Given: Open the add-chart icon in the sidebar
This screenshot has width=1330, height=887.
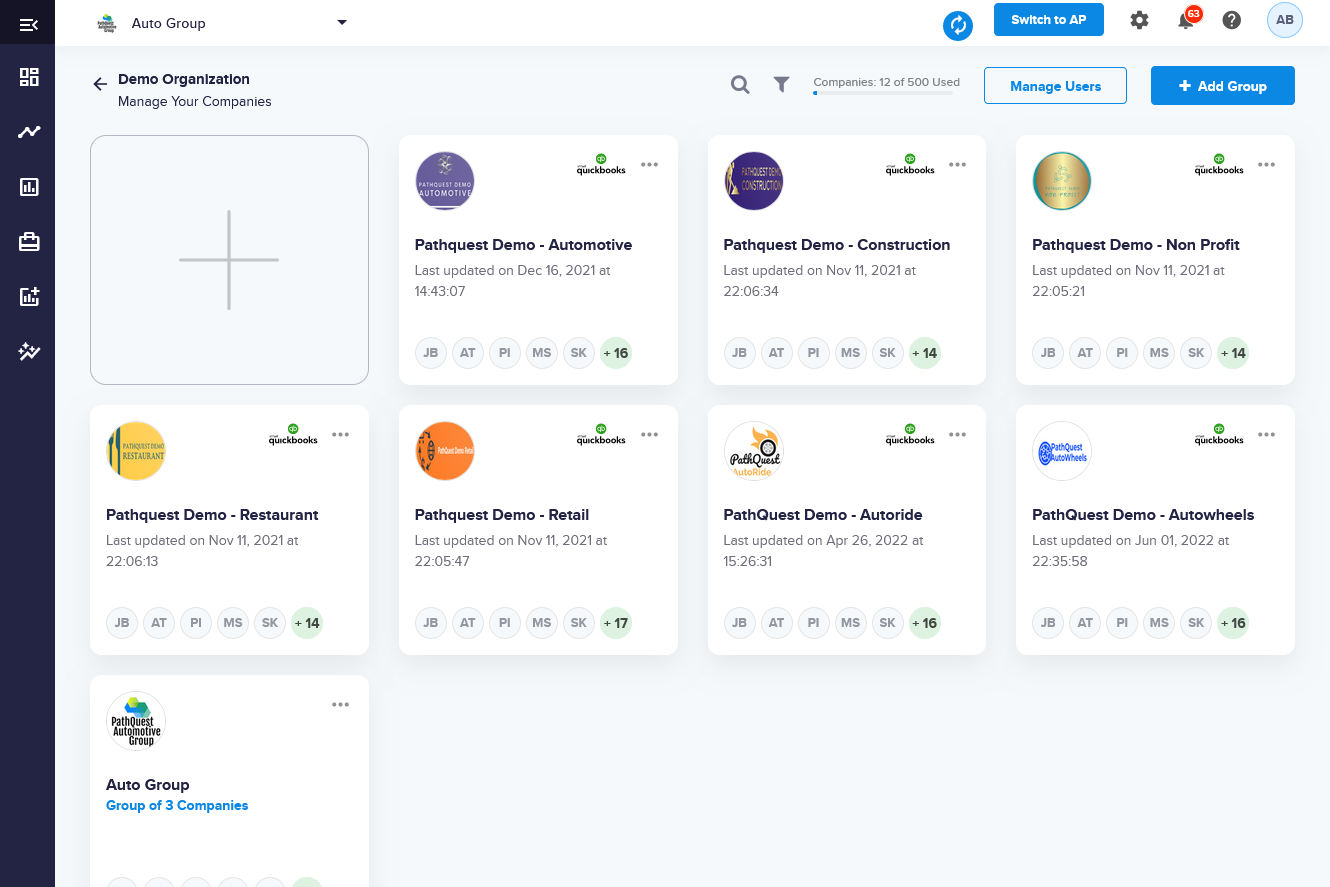Looking at the screenshot, I should (x=29, y=296).
